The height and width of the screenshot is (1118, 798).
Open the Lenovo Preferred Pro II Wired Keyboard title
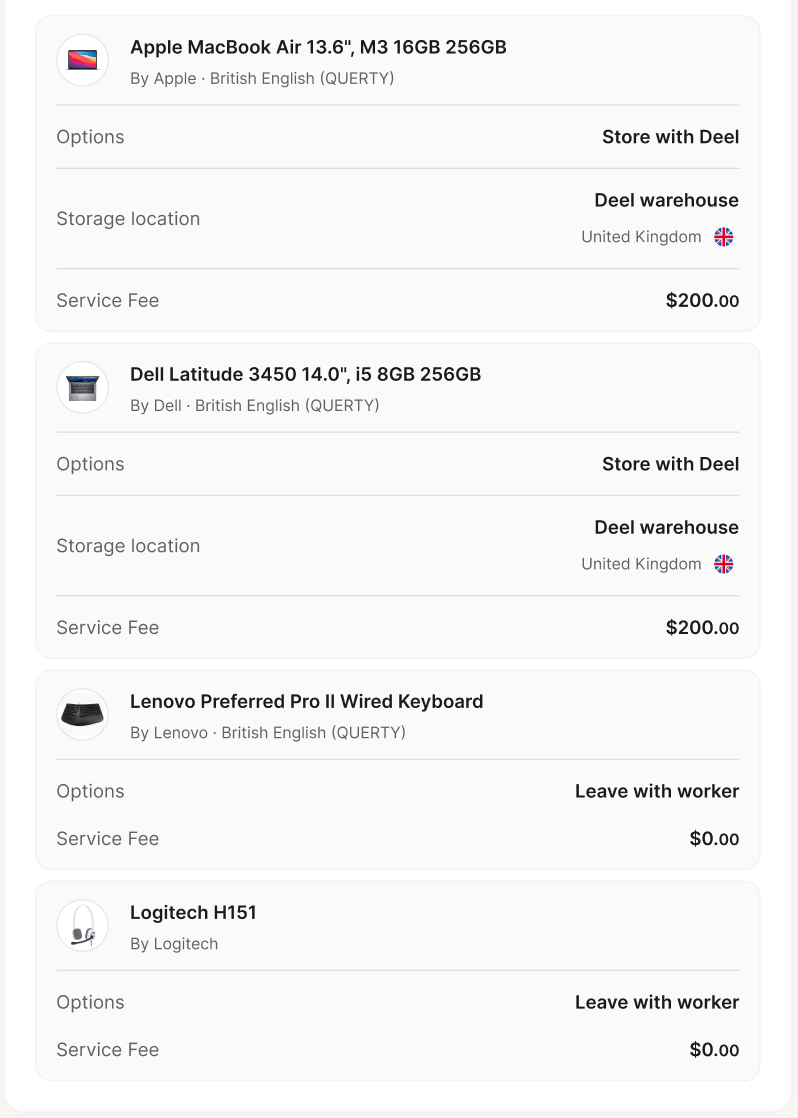tap(307, 702)
